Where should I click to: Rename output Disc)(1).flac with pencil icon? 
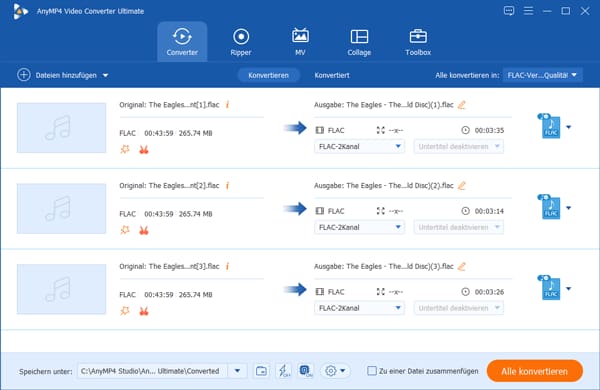point(462,104)
